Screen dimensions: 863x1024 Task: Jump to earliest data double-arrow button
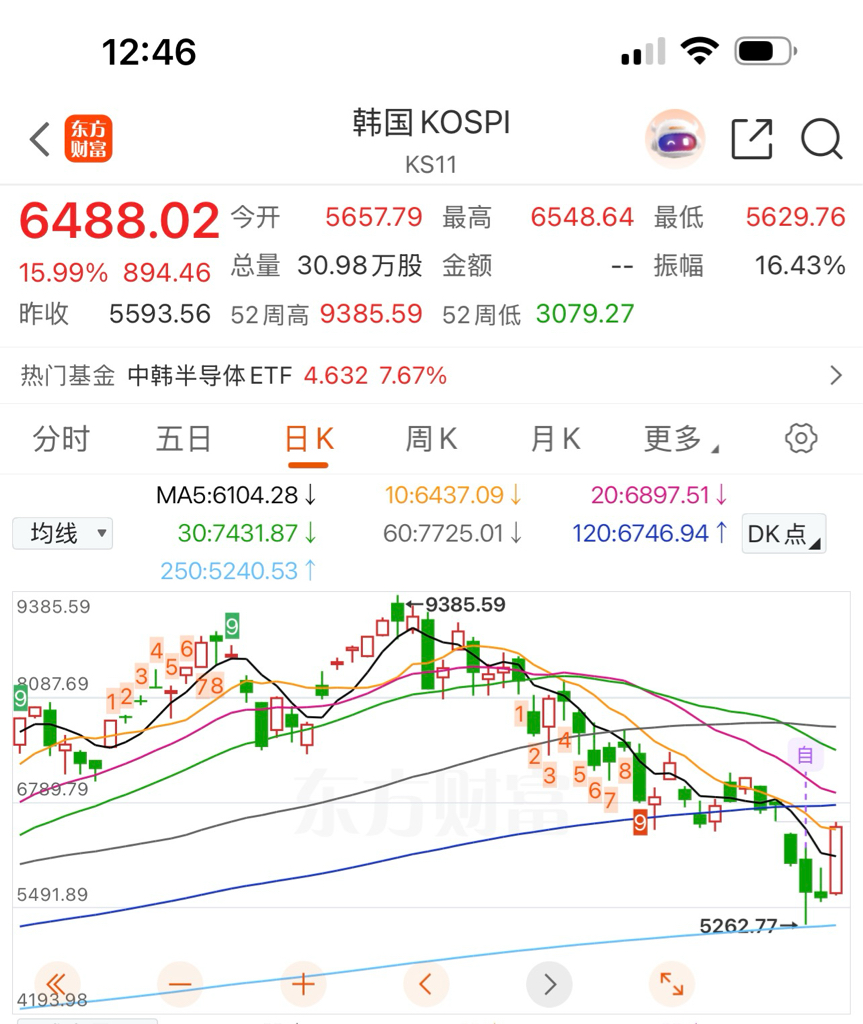57,984
